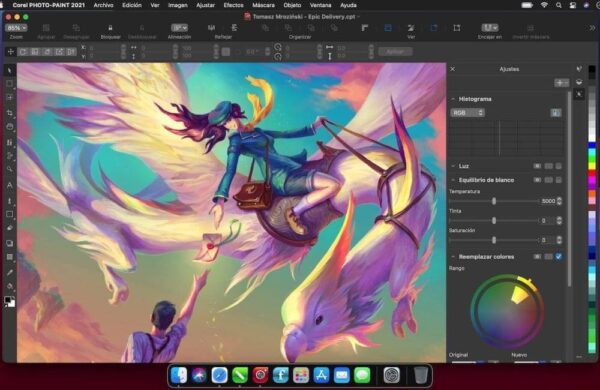Click the Bloquear lock icon

tap(110, 28)
